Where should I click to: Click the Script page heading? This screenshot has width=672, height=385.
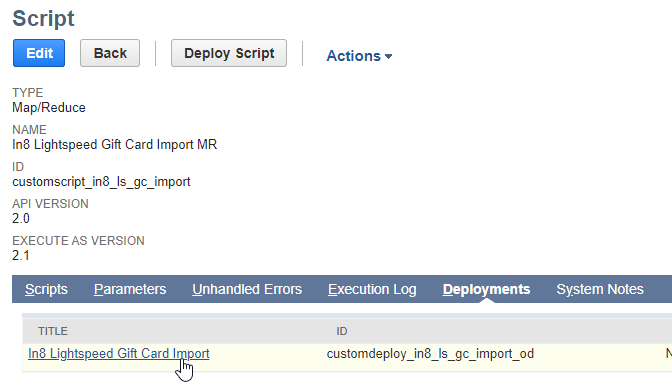coord(43,18)
